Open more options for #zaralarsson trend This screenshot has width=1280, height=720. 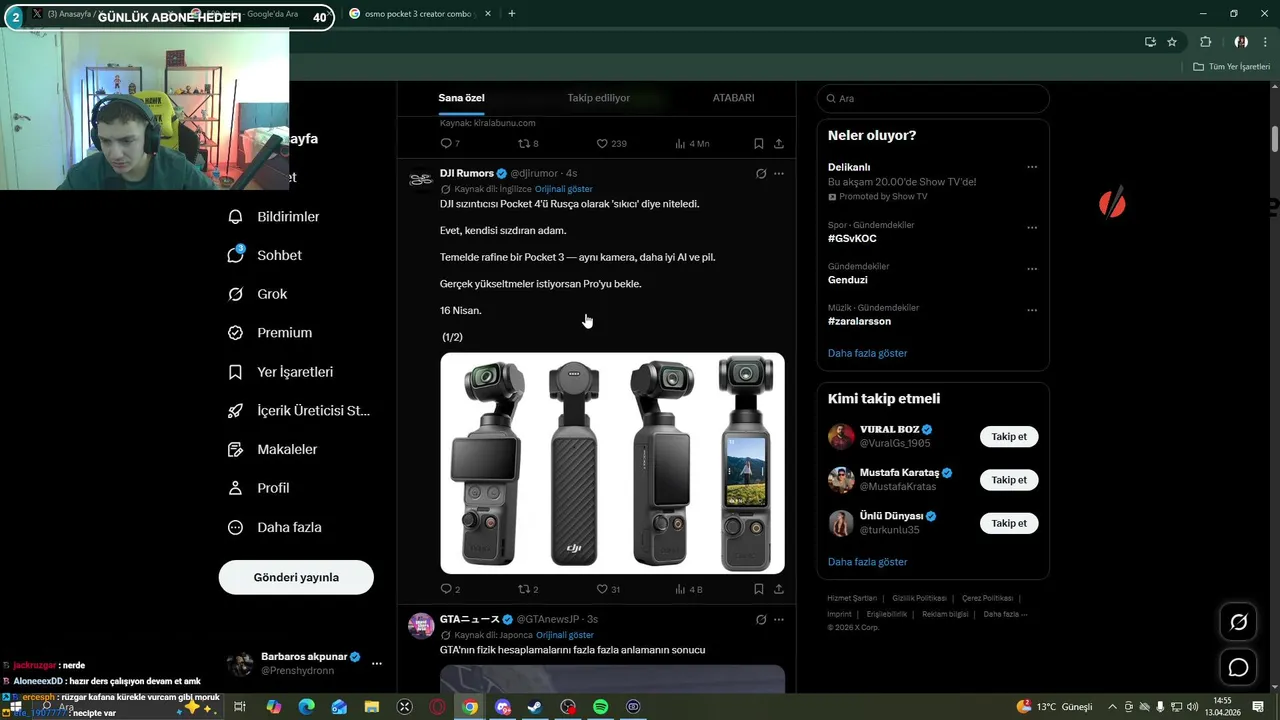pos(1032,310)
